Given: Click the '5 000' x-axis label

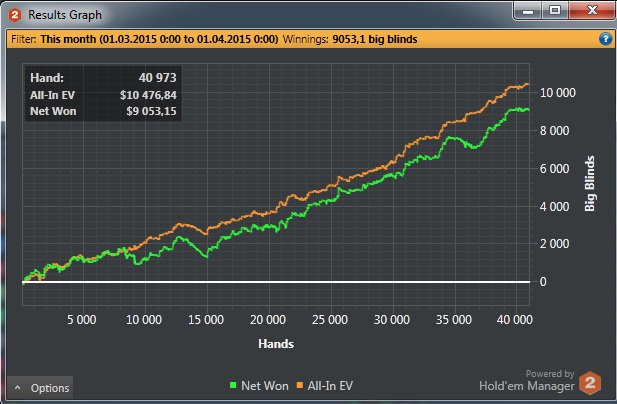Looking at the screenshot, I should 82,319.
